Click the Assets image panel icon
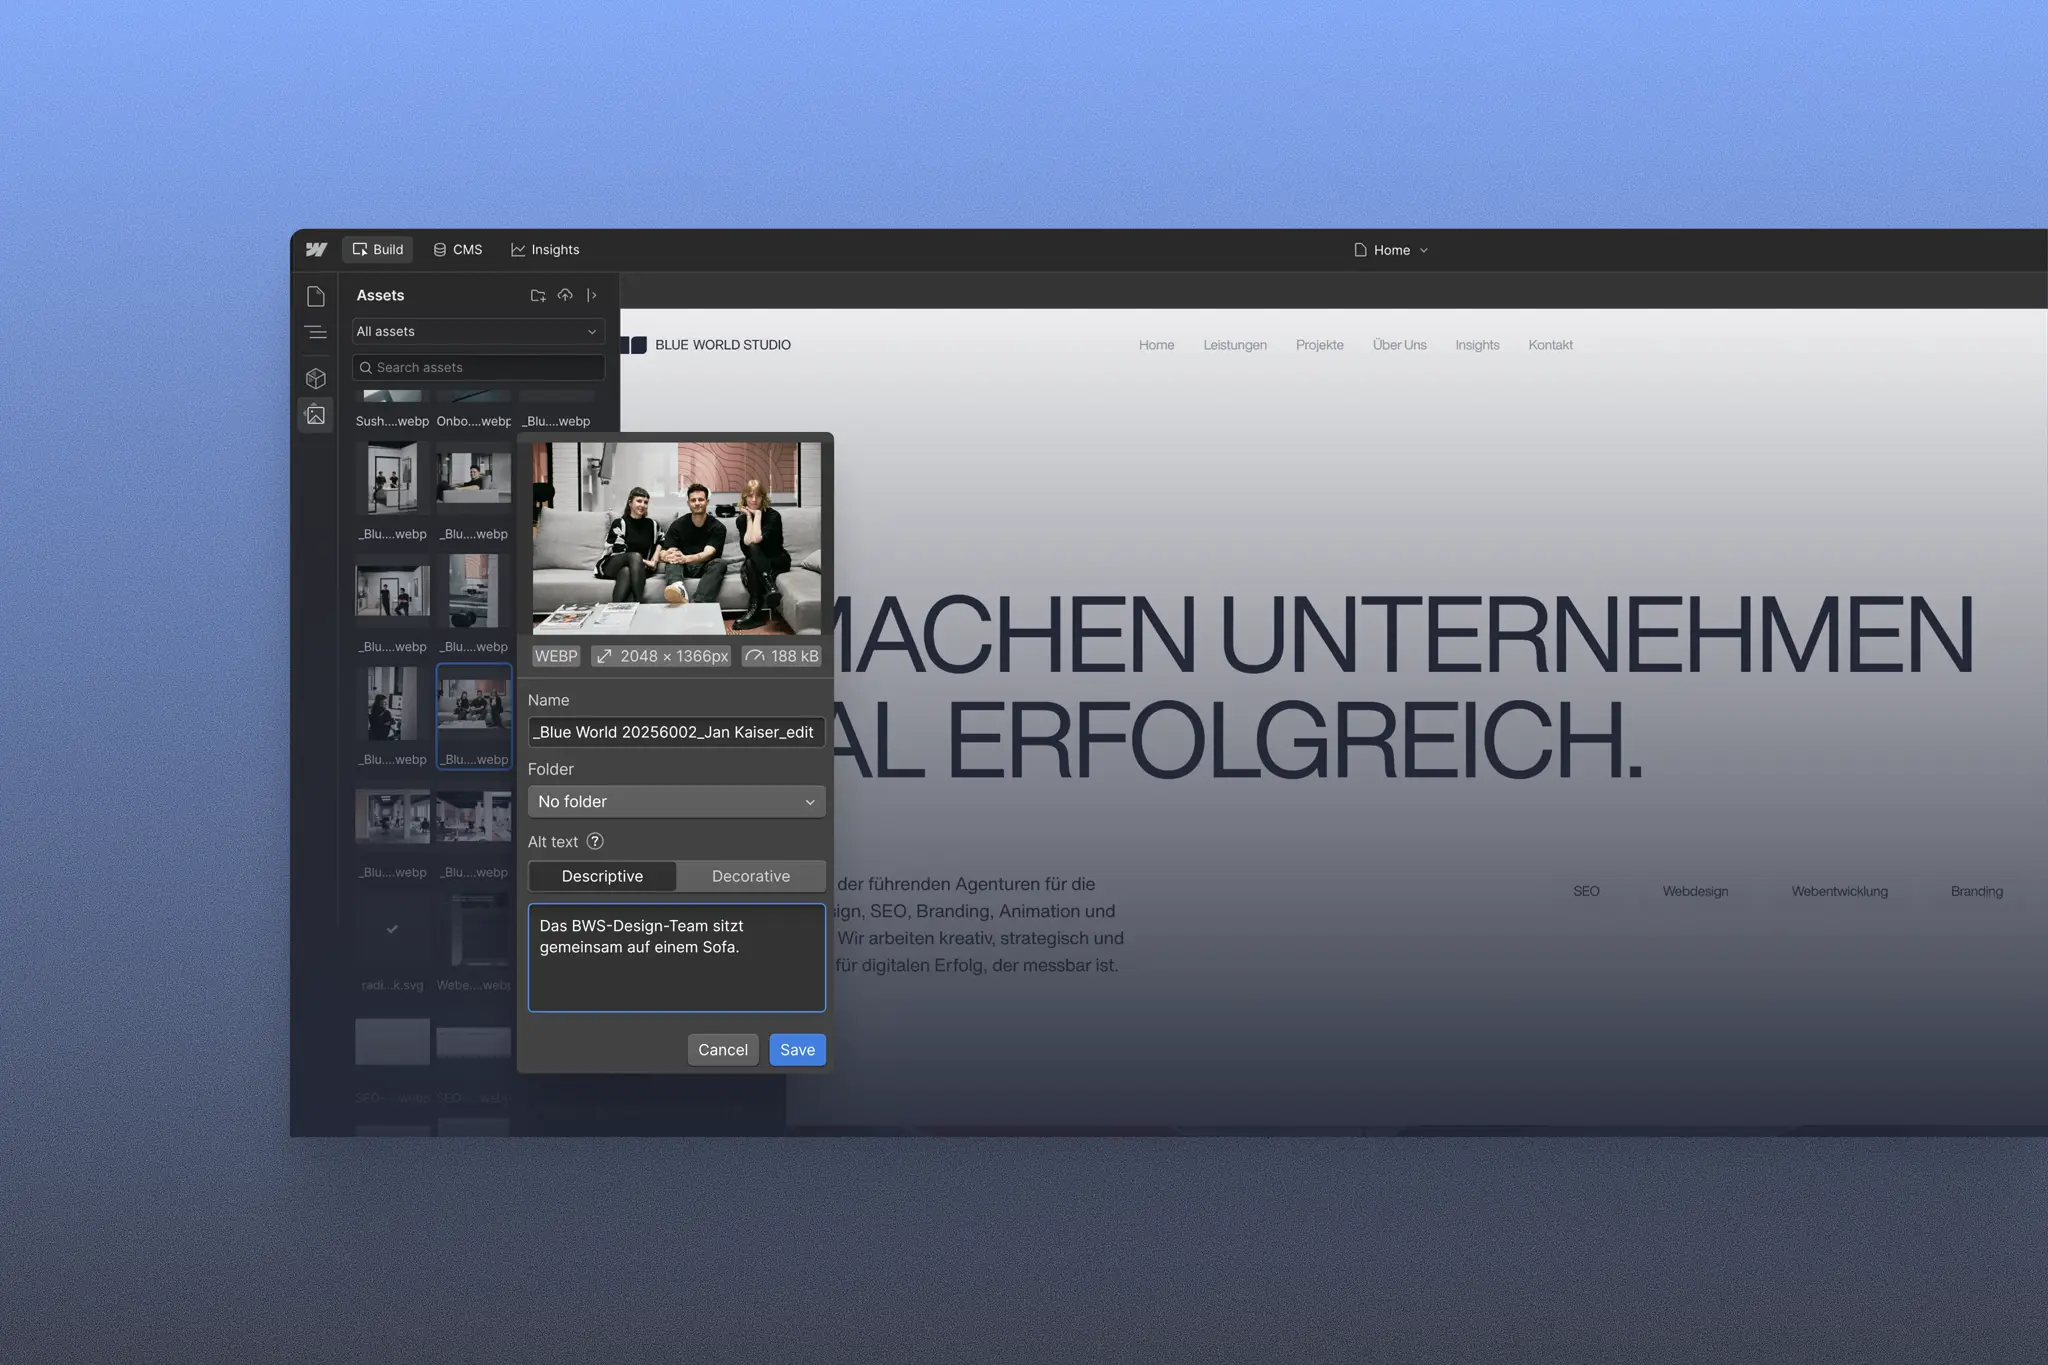The height and width of the screenshot is (1365, 2048). pos(316,415)
